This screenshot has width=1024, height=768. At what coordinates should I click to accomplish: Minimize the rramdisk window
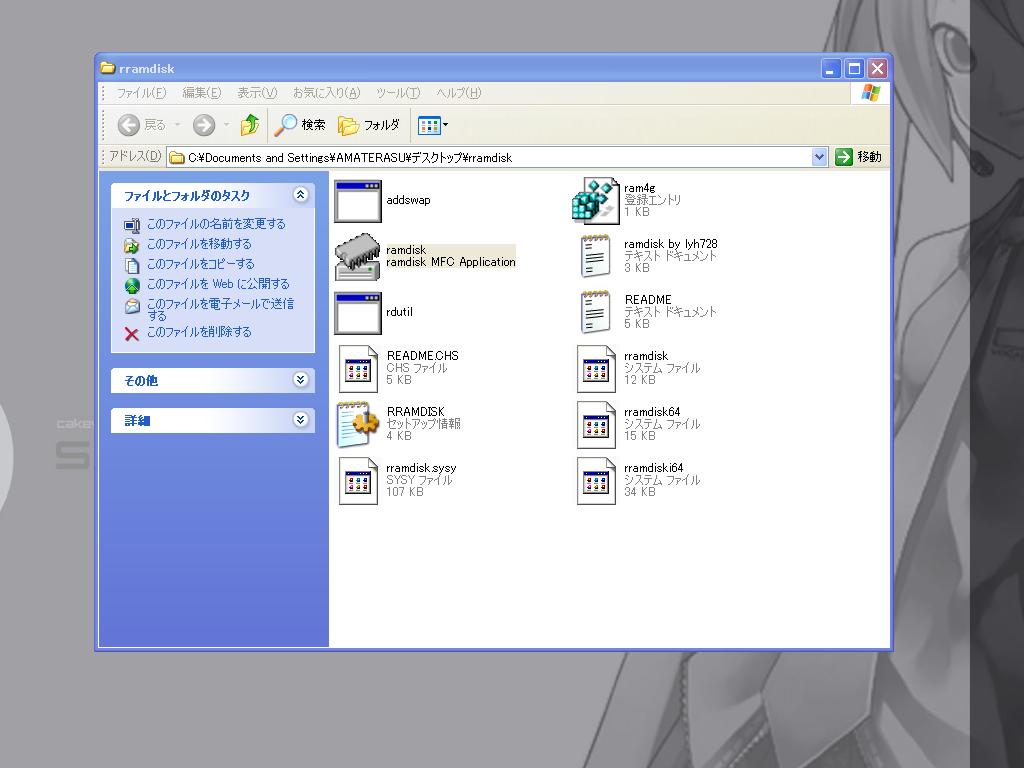pyautogui.click(x=830, y=68)
